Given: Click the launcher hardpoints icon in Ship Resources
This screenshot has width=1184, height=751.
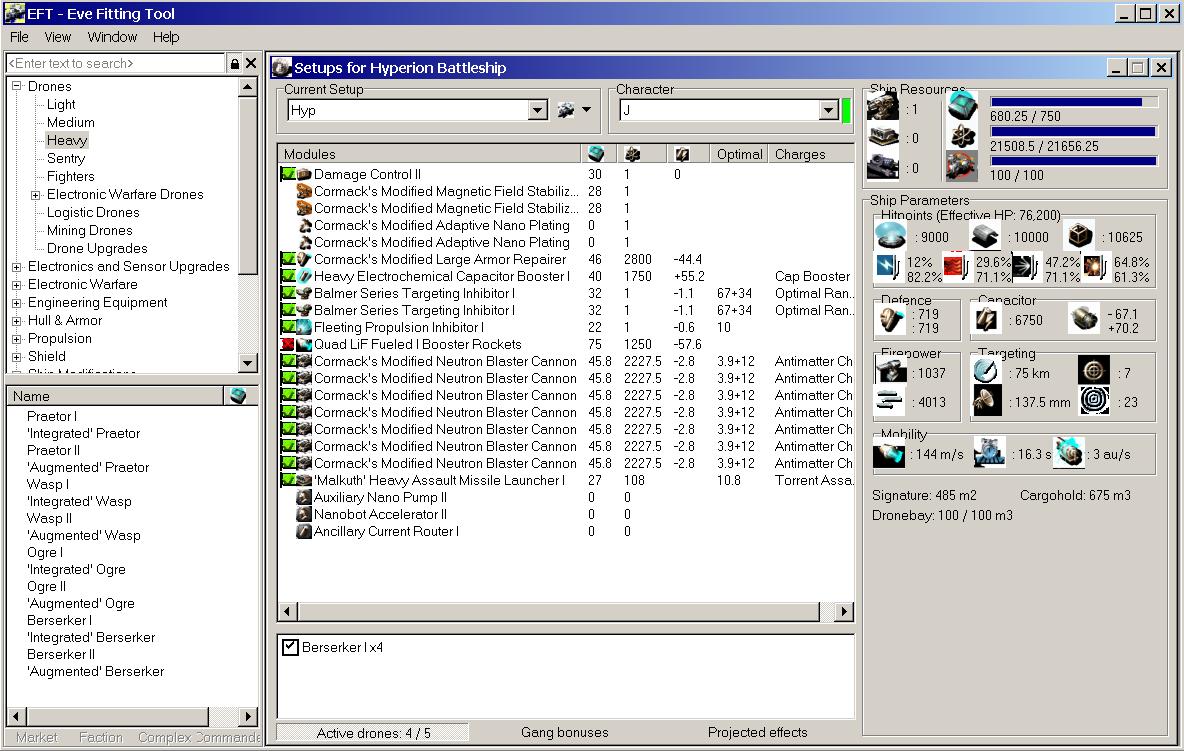Looking at the screenshot, I should click(883, 138).
